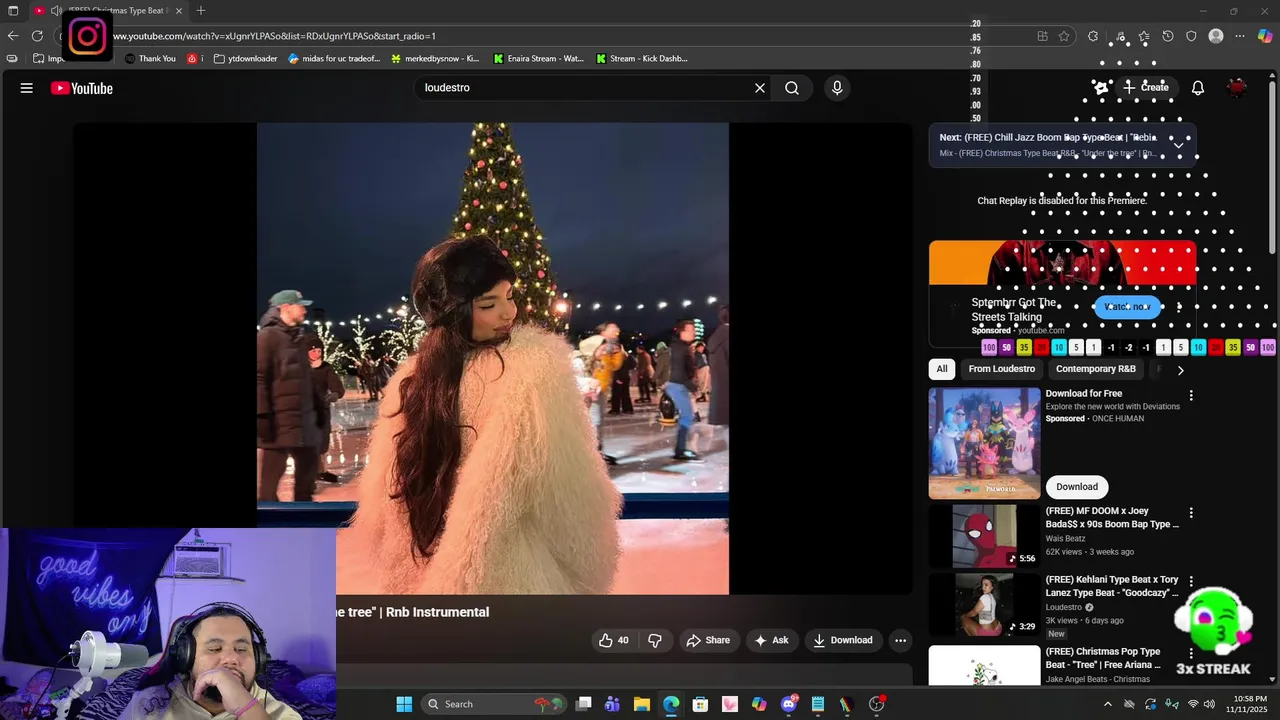Open options for the MF DOOM video
Viewport: 1280px width, 720px height.
click(x=1190, y=513)
